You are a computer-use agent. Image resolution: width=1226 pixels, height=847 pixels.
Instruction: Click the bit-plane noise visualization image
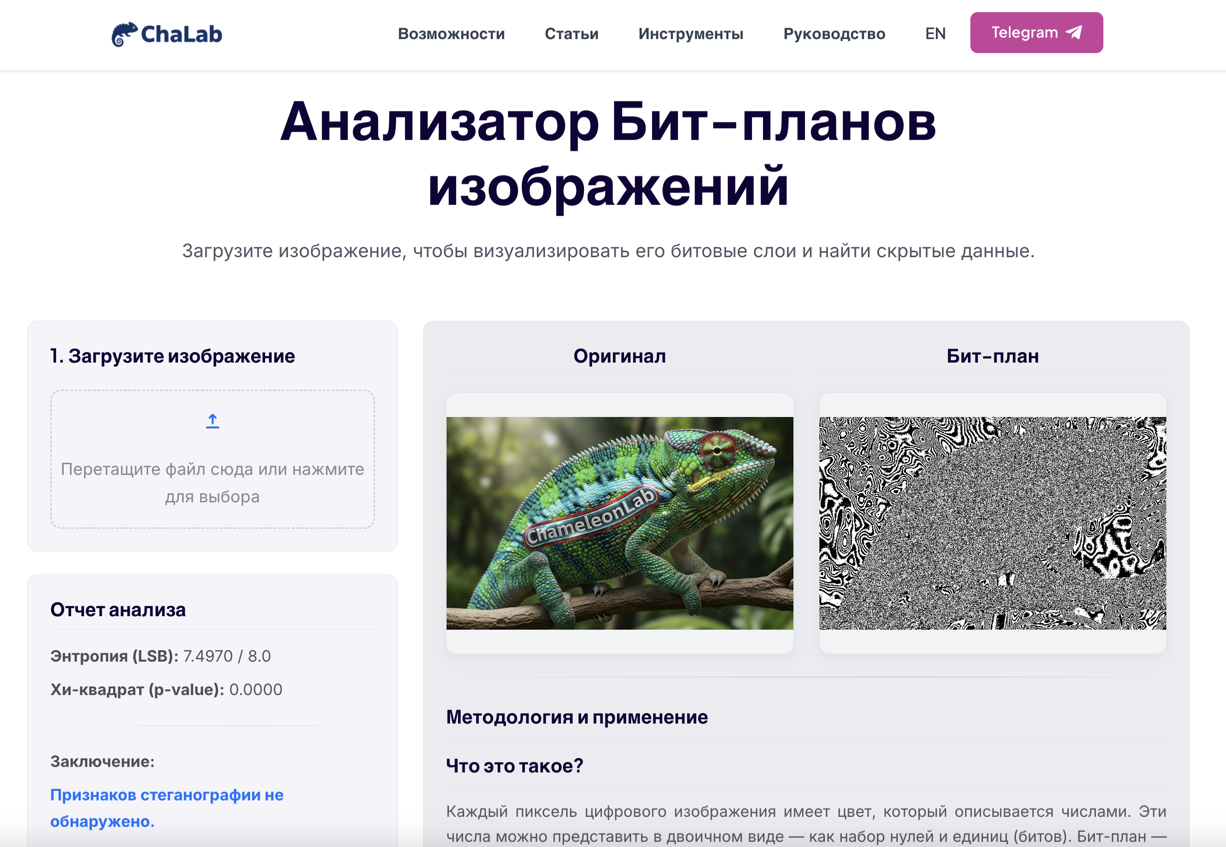992,522
